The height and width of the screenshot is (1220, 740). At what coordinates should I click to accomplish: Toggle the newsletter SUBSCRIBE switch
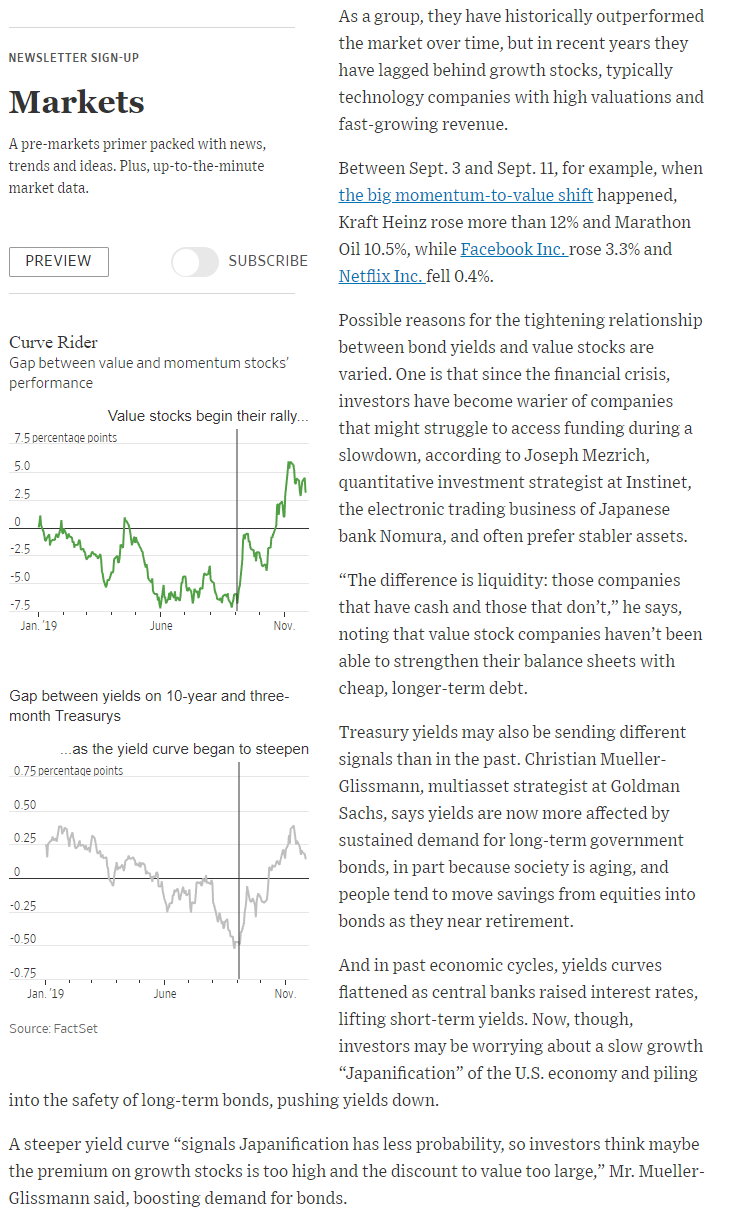194,262
